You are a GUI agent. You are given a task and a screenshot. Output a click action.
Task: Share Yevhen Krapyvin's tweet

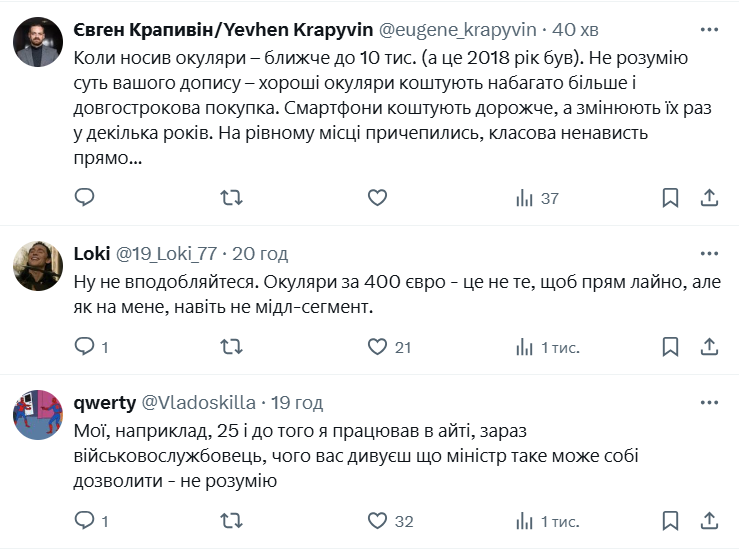coord(709,198)
